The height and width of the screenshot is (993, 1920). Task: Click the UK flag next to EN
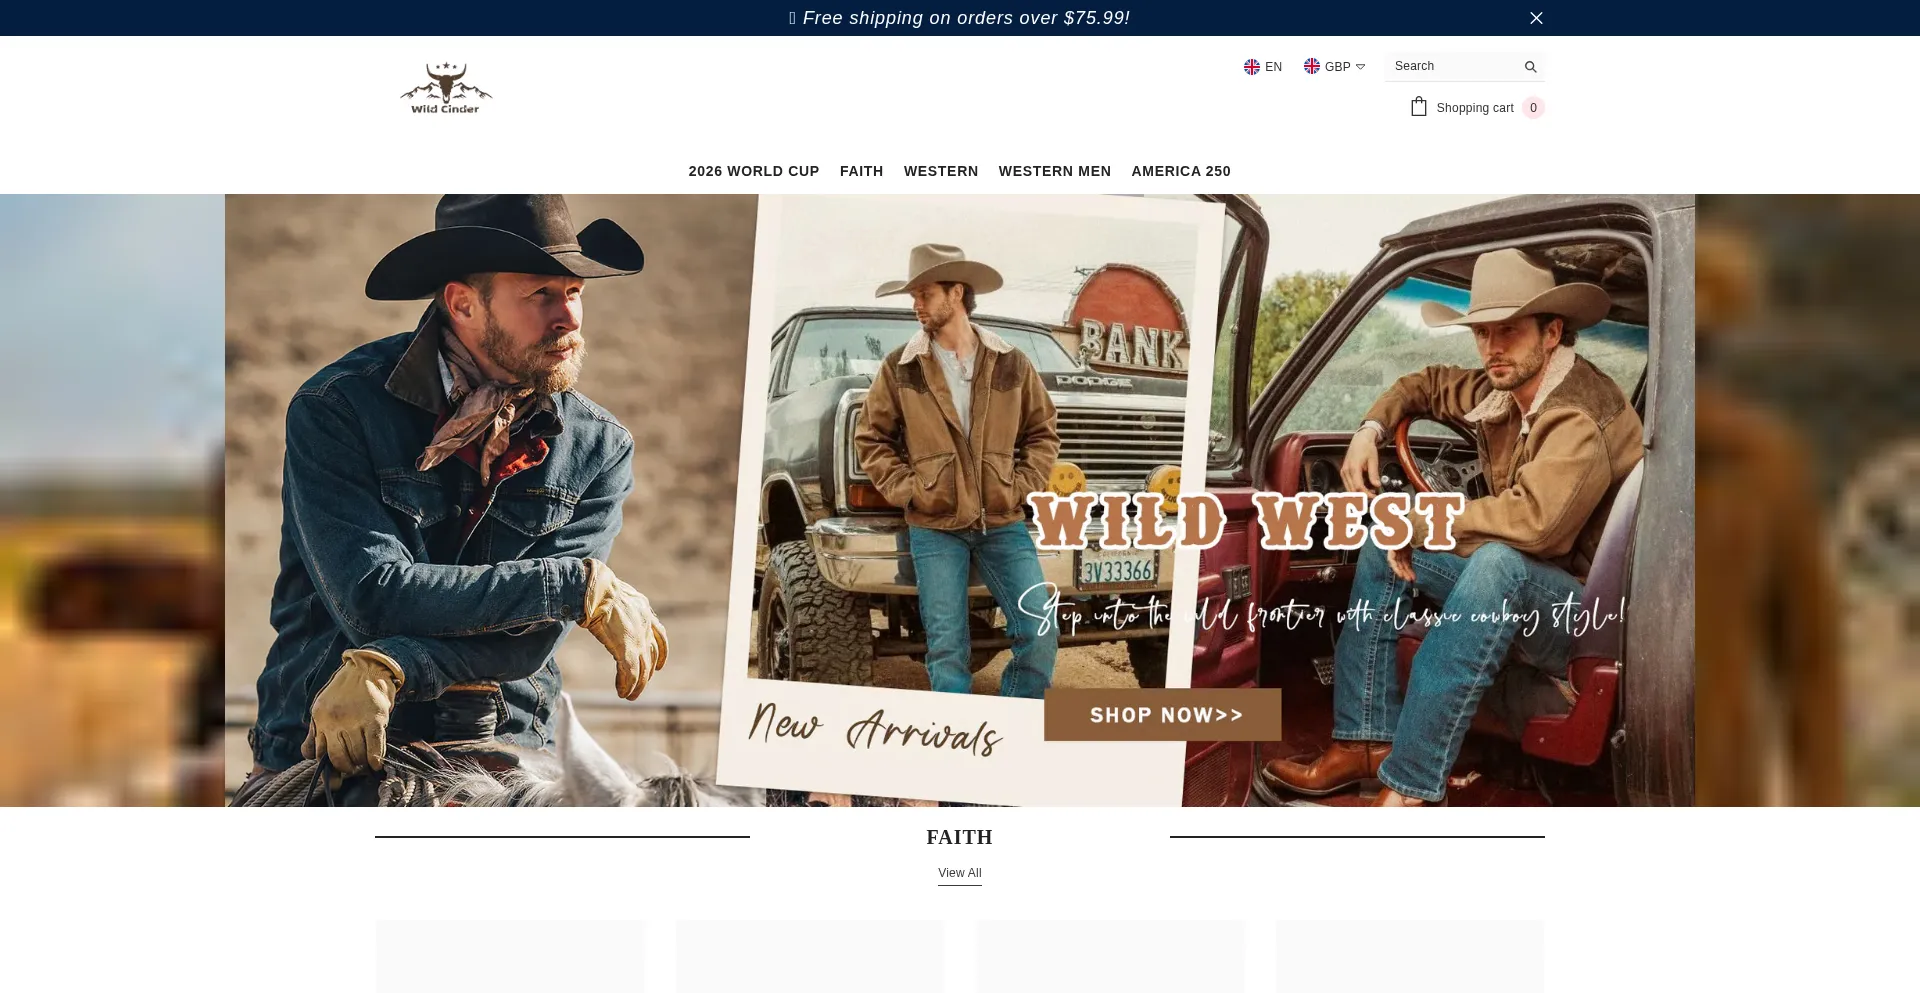(x=1252, y=66)
